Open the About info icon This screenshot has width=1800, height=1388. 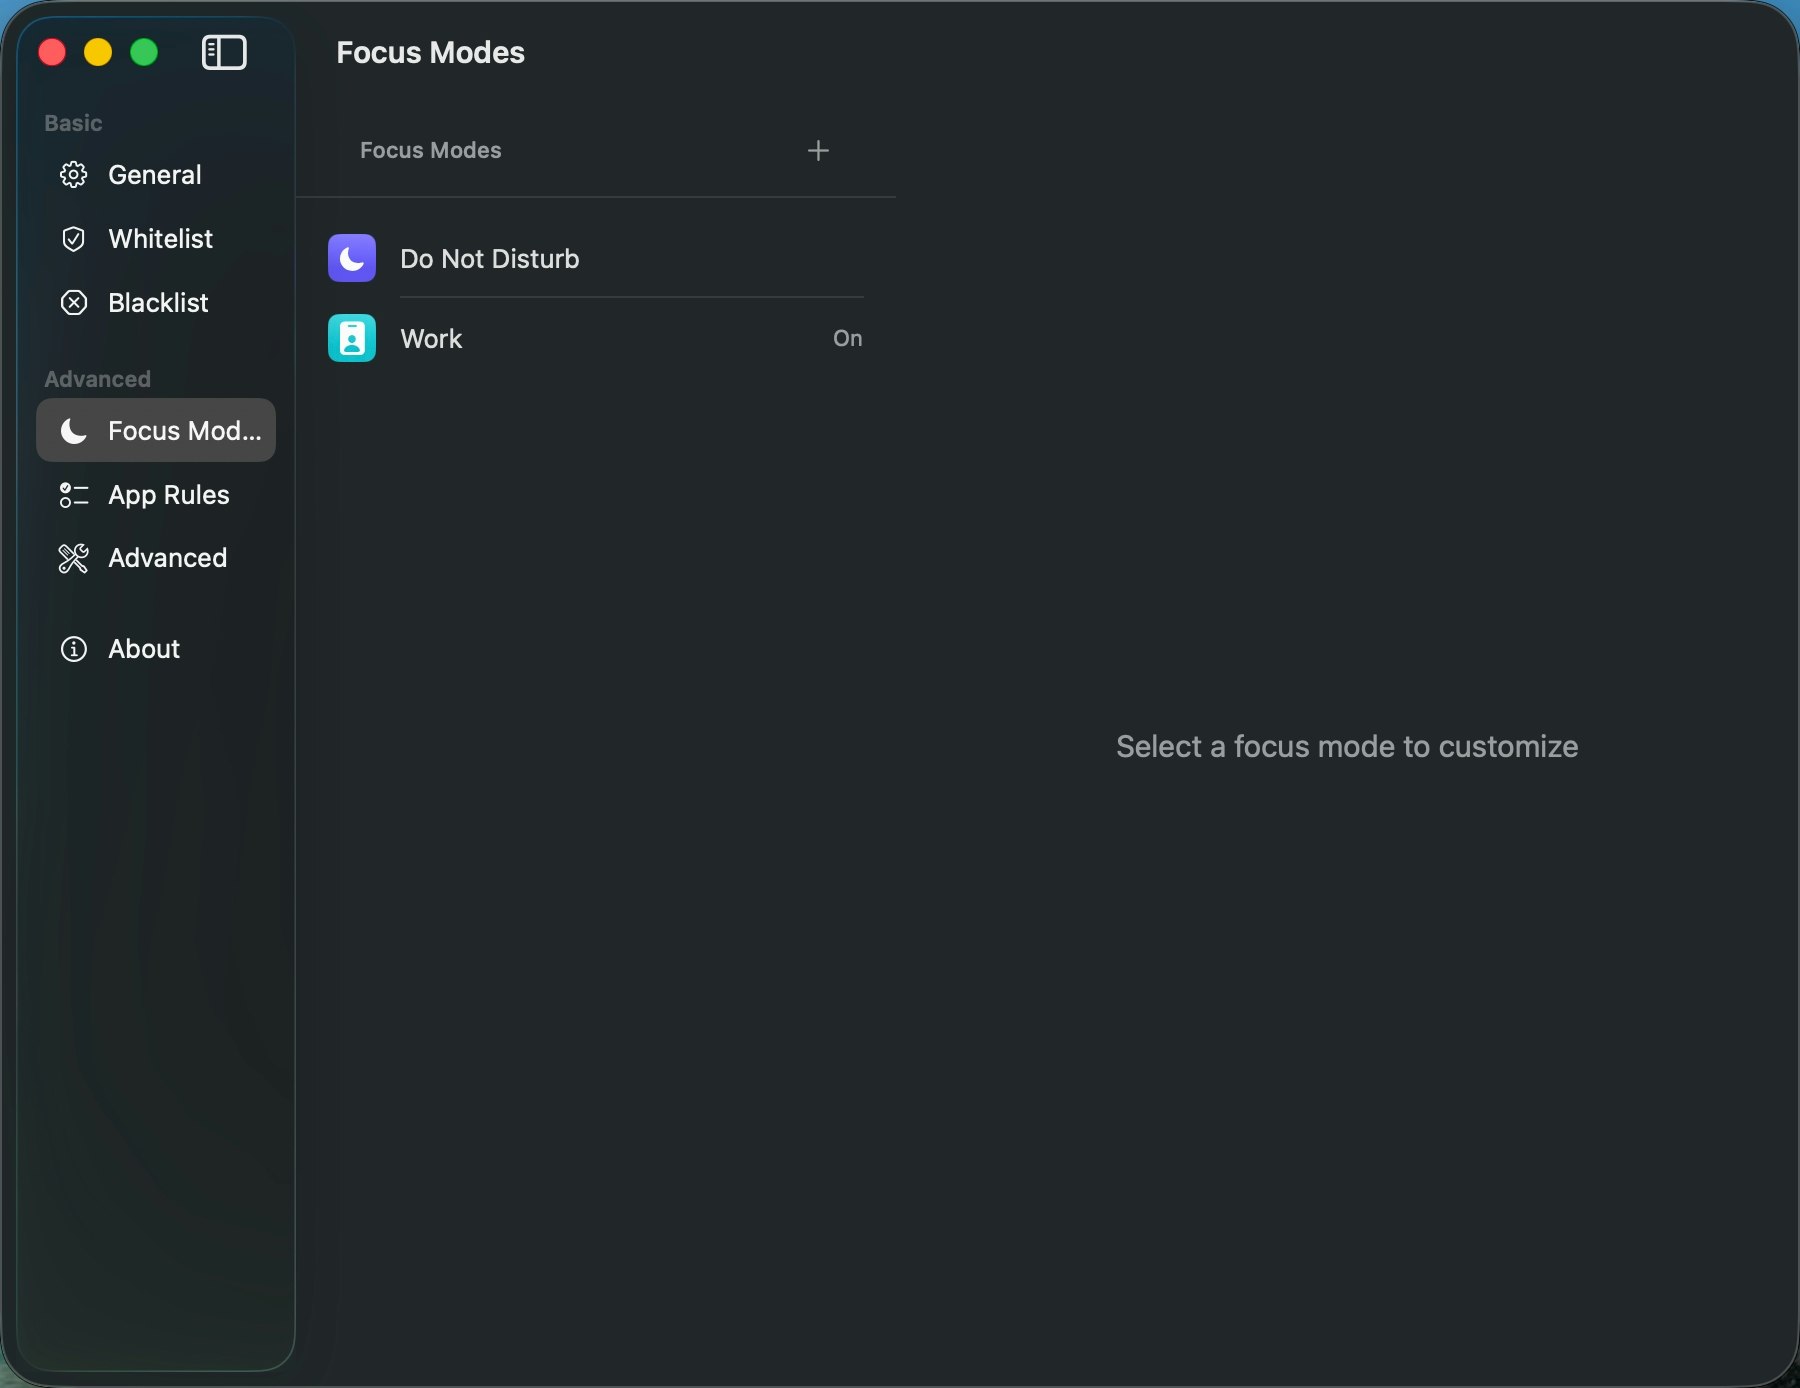tap(74, 648)
